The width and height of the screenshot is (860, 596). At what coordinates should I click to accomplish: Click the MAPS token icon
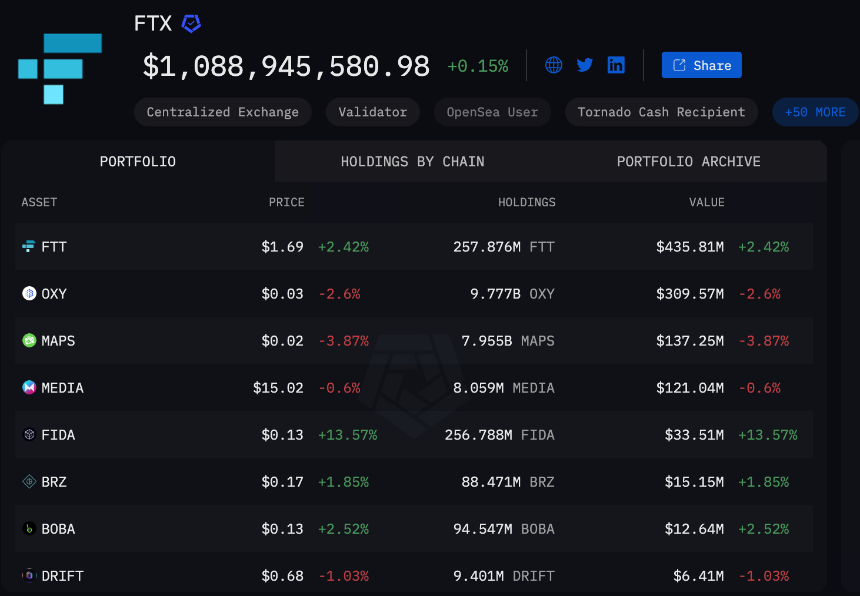click(29, 340)
